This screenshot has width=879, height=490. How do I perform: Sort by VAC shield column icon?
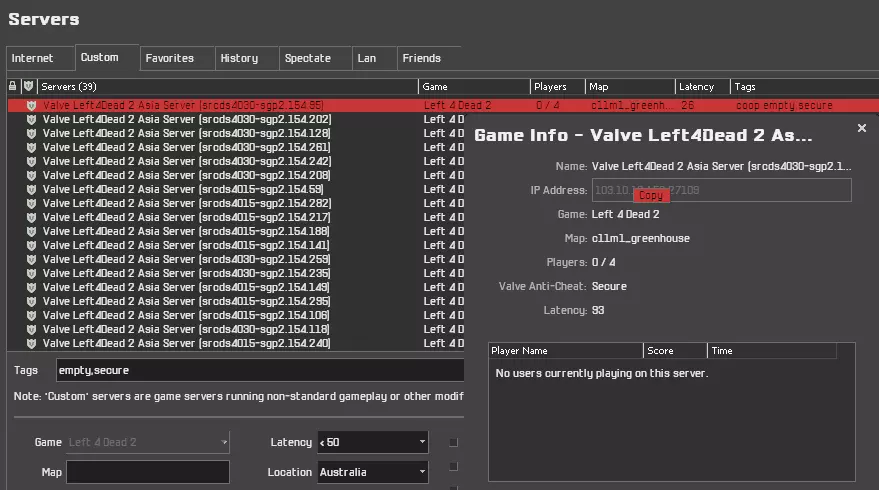point(29,86)
